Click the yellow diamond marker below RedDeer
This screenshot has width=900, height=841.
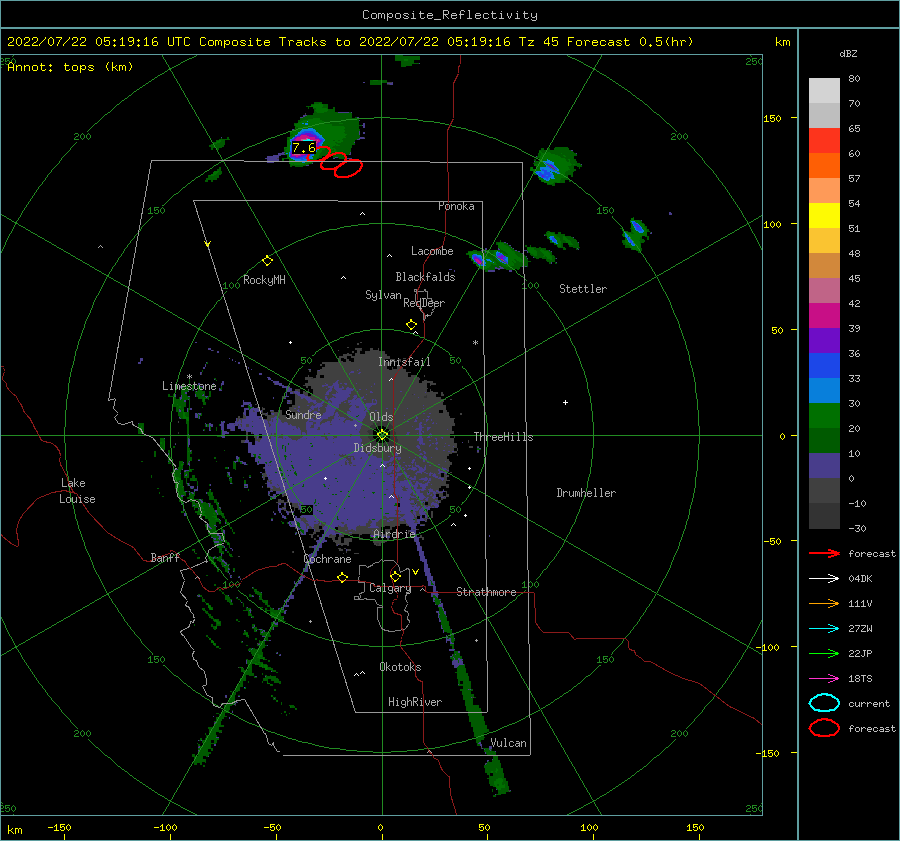[411, 325]
